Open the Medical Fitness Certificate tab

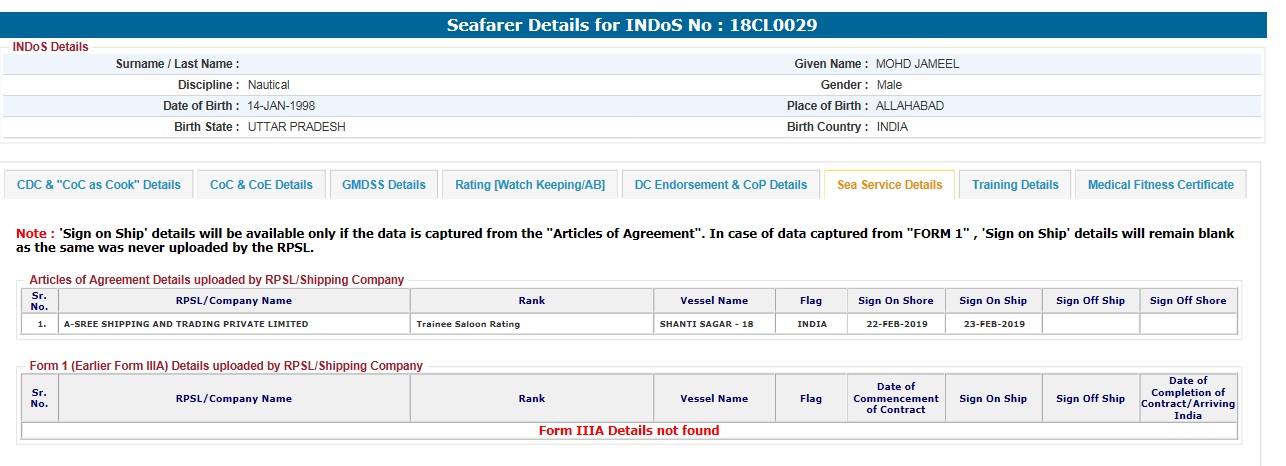(x=1160, y=185)
